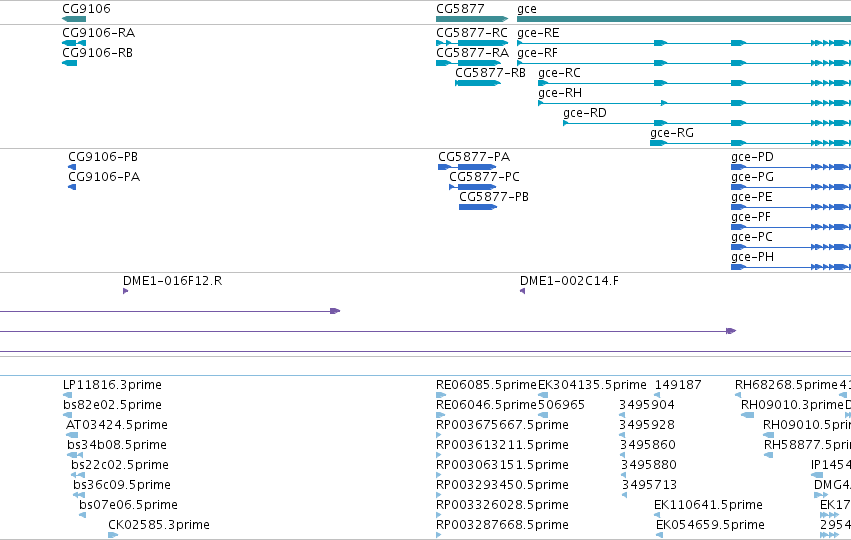Select transcript CG5877-RC label
Viewport: 851px width, 540px height.
472,33
